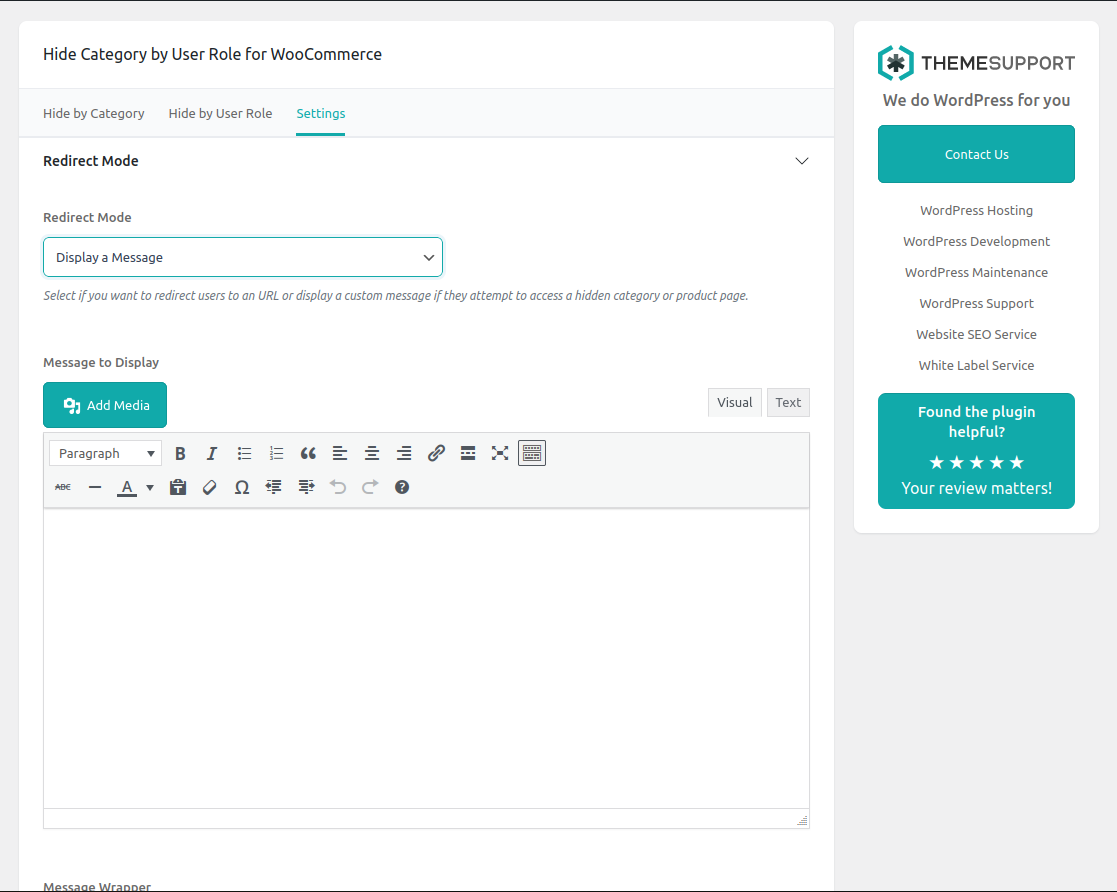The height and width of the screenshot is (892, 1117).
Task: Select the Settings tab
Action: tap(321, 113)
